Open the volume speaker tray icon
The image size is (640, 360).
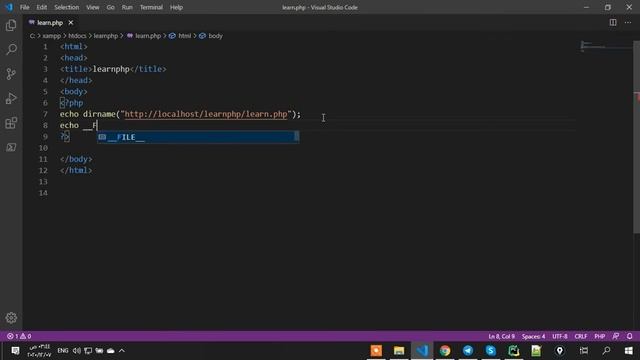(x=76, y=351)
